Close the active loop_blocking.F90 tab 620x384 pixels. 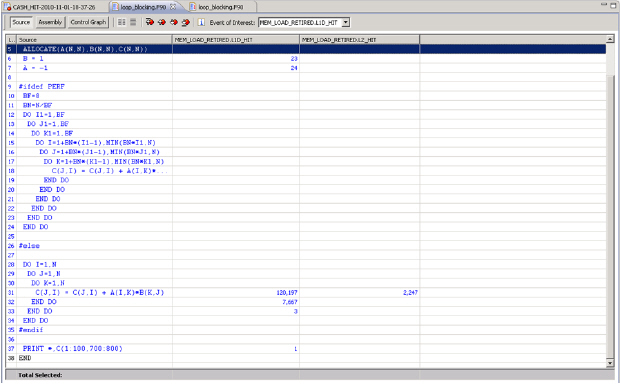coord(173,7)
